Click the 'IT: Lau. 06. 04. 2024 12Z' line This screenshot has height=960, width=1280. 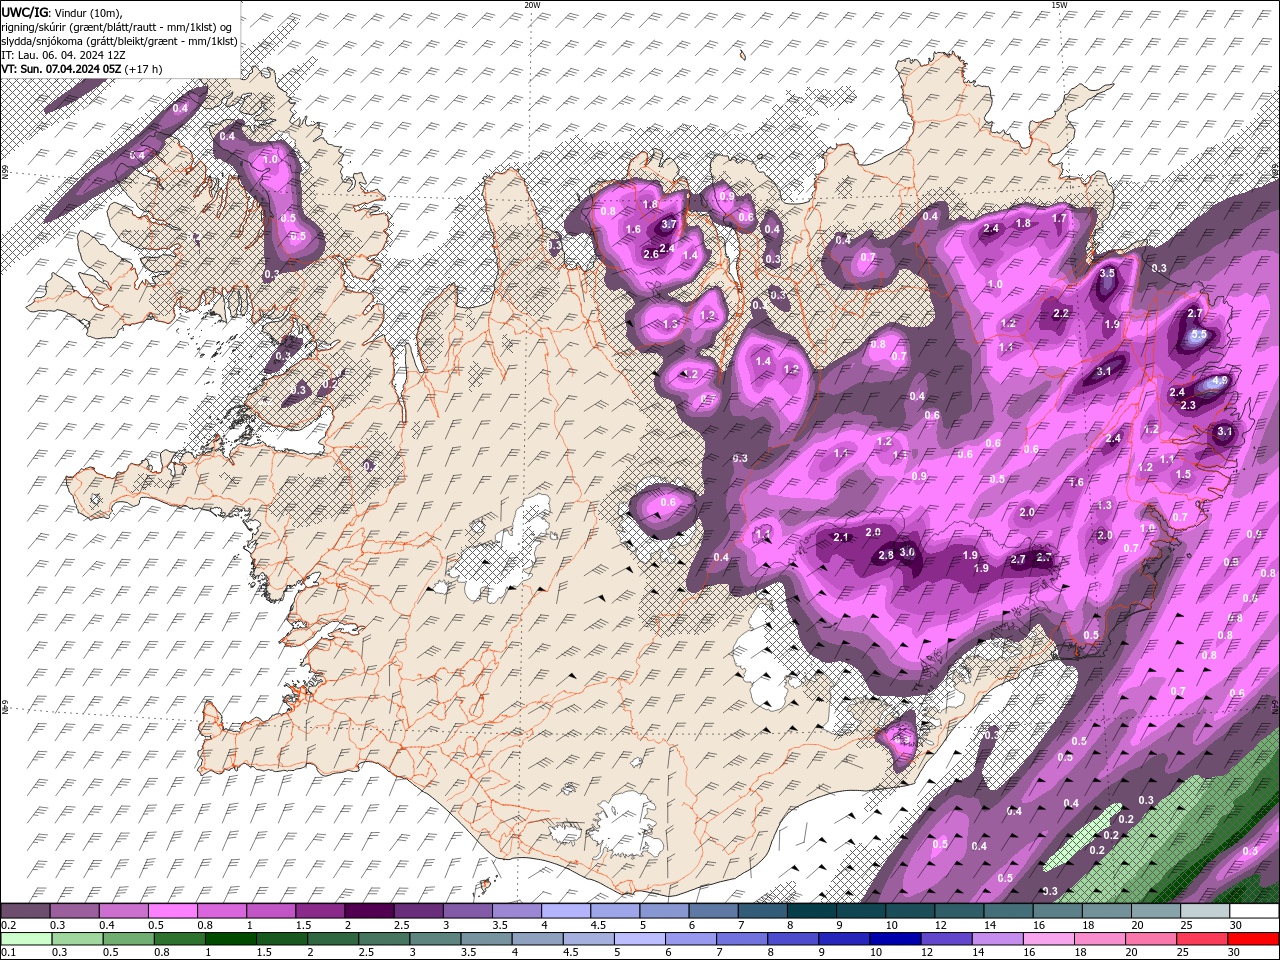tap(63, 55)
